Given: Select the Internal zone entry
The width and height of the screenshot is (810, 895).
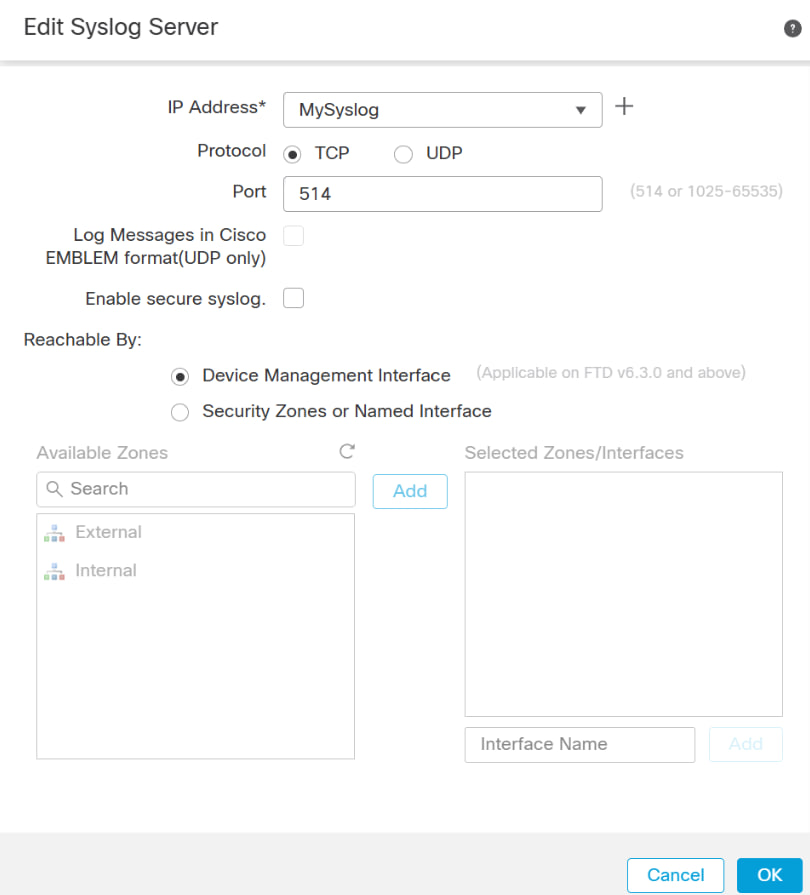Looking at the screenshot, I should pyautogui.click(x=105, y=570).
